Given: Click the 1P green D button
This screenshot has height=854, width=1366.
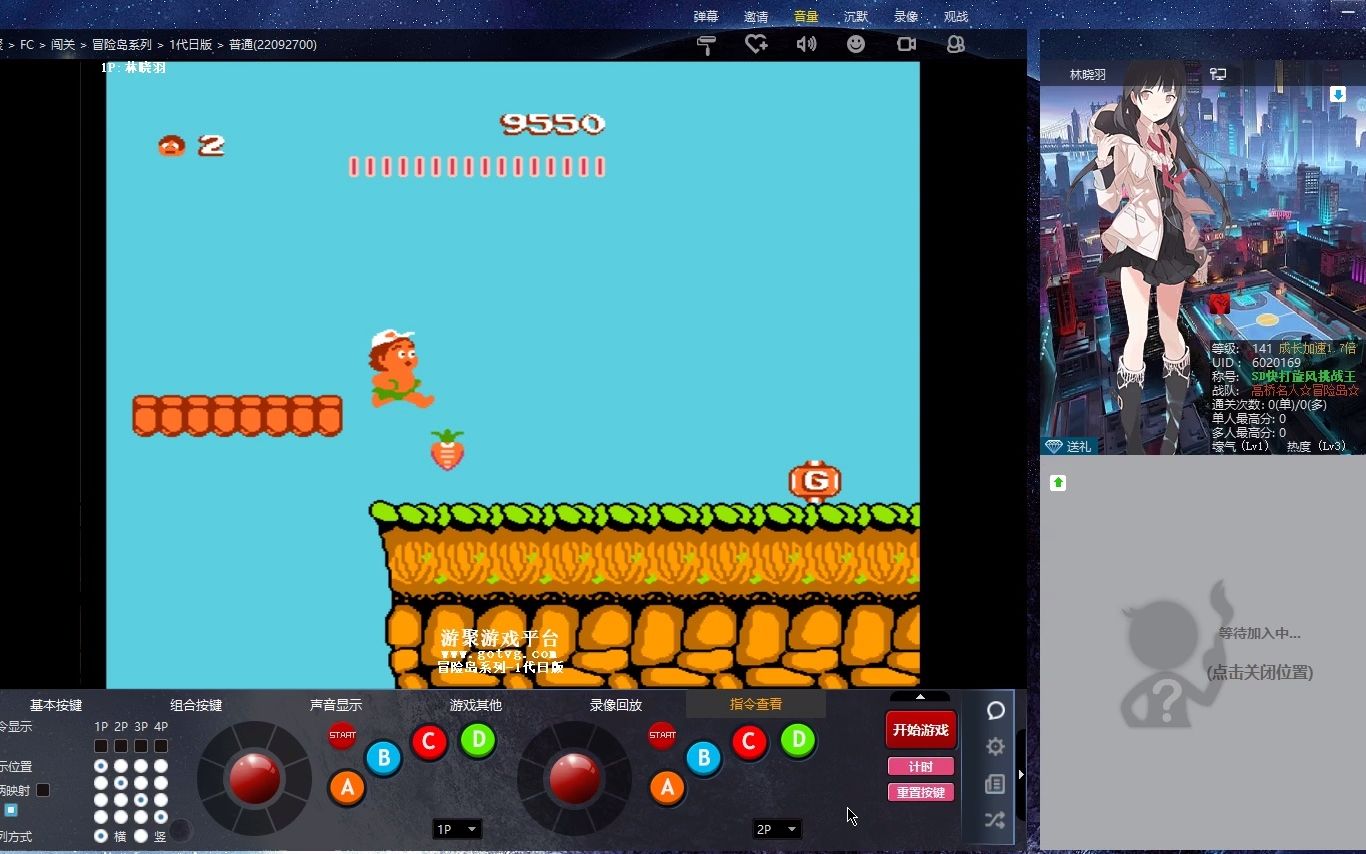Looking at the screenshot, I should pos(478,740).
